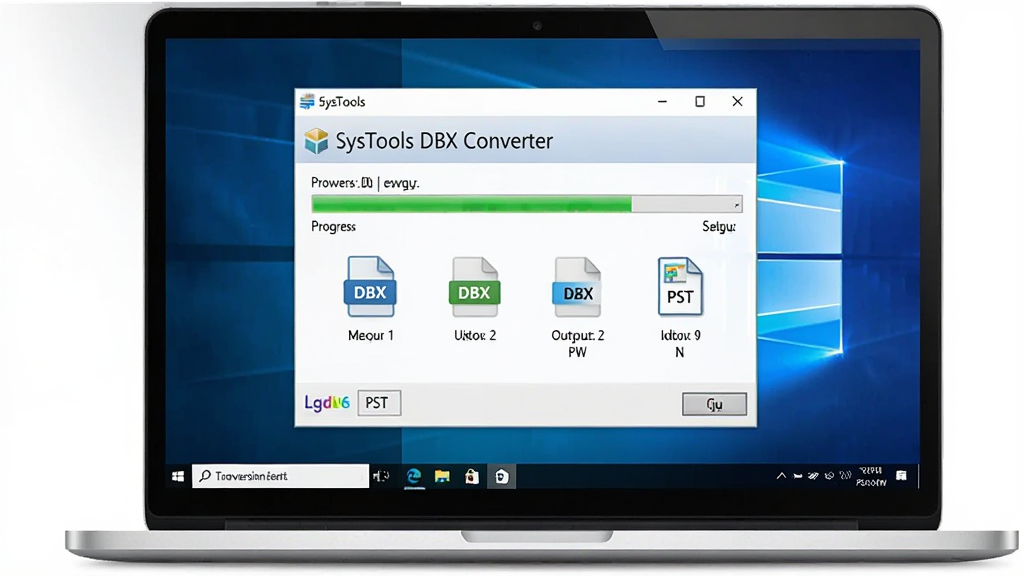Click the taskbar clock

coord(871,476)
